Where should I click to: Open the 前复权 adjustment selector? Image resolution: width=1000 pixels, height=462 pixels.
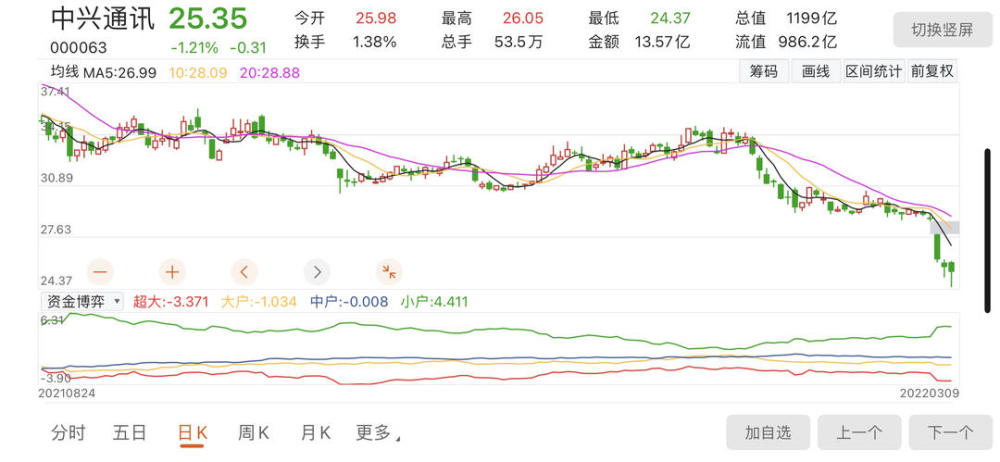932,71
